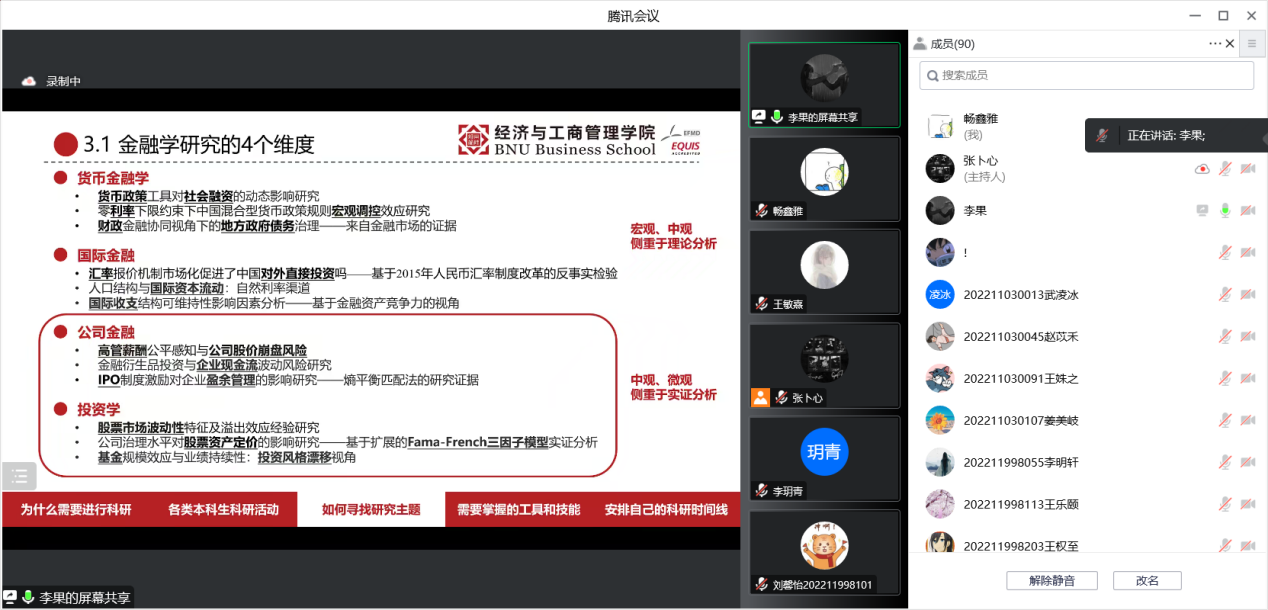Select the 如何寻找研究主题 slide tab
1268x610 pixels.
(x=370, y=509)
